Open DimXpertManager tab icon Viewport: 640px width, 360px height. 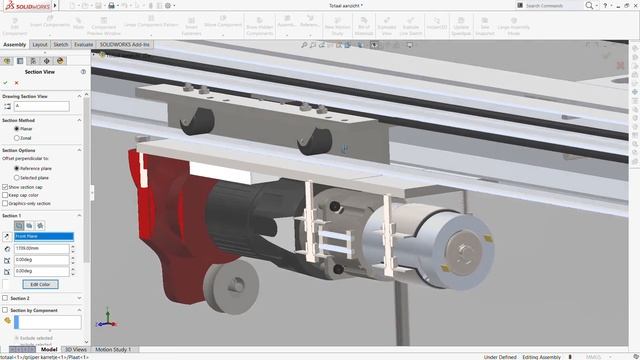tap(47, 61)
